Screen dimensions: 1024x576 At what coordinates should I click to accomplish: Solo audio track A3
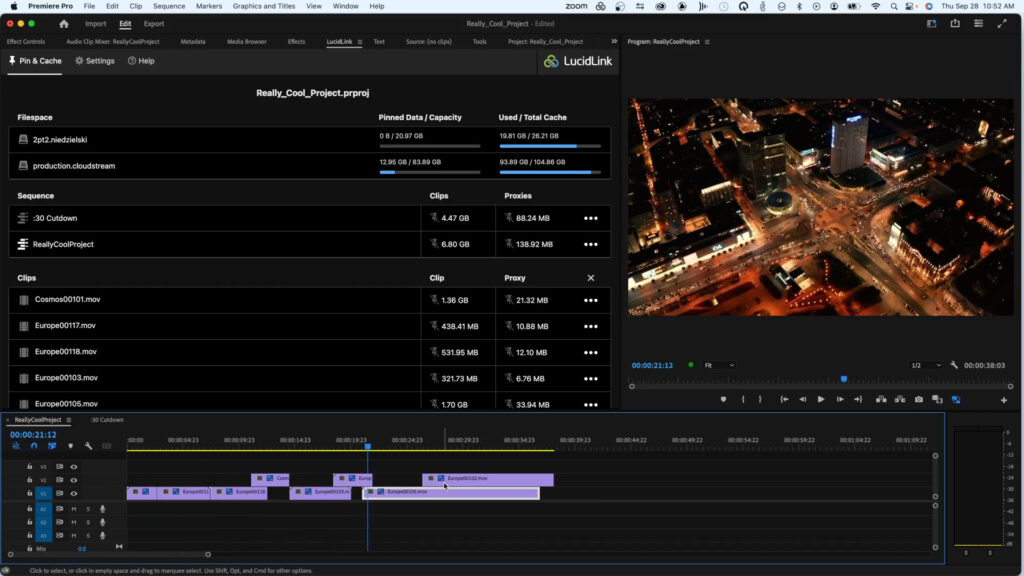point(88,535)
